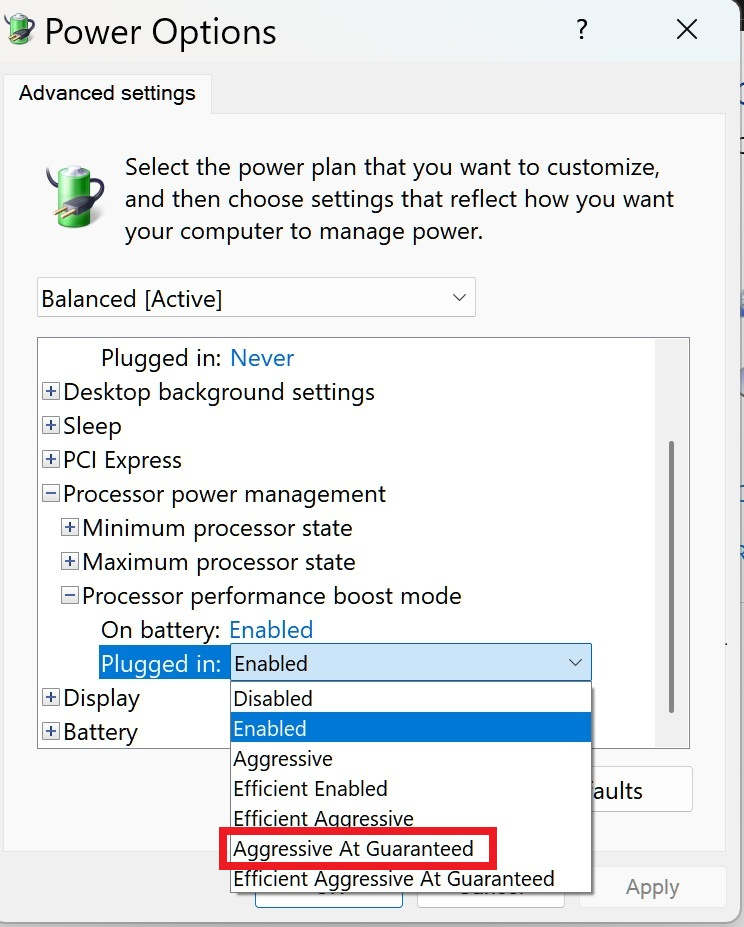Viewport: 744px width, 927px height.
Task: Expand the Battery settings node
Action: point(51,731)
